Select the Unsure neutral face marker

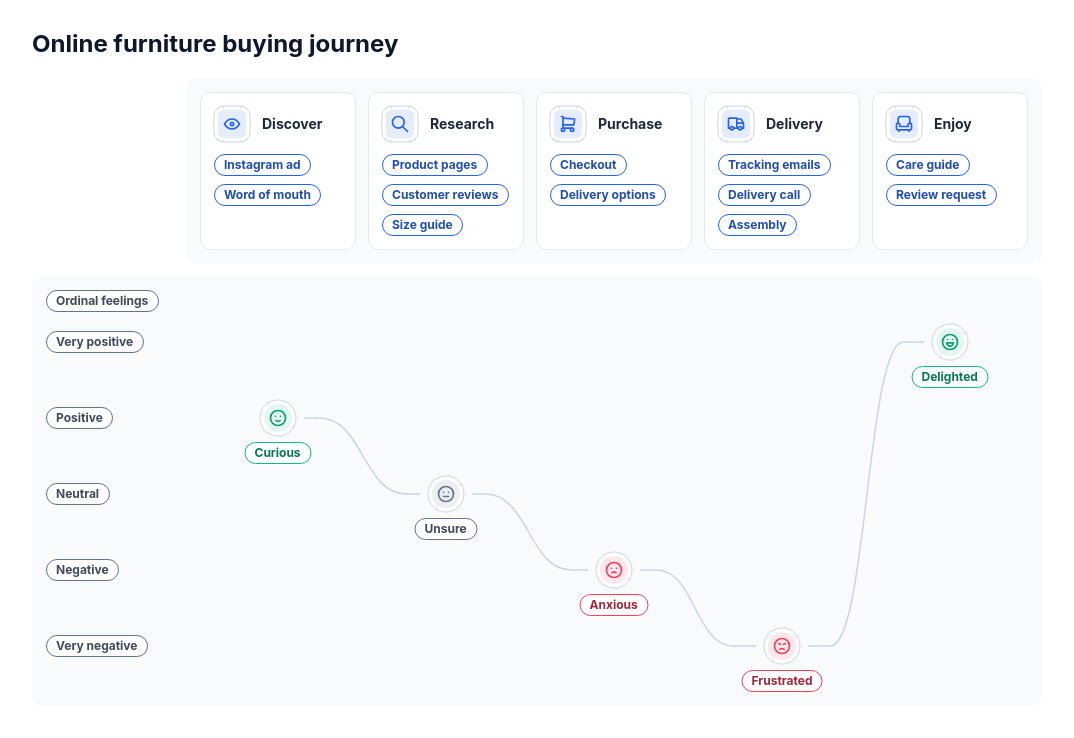click(x=446, y=494)
